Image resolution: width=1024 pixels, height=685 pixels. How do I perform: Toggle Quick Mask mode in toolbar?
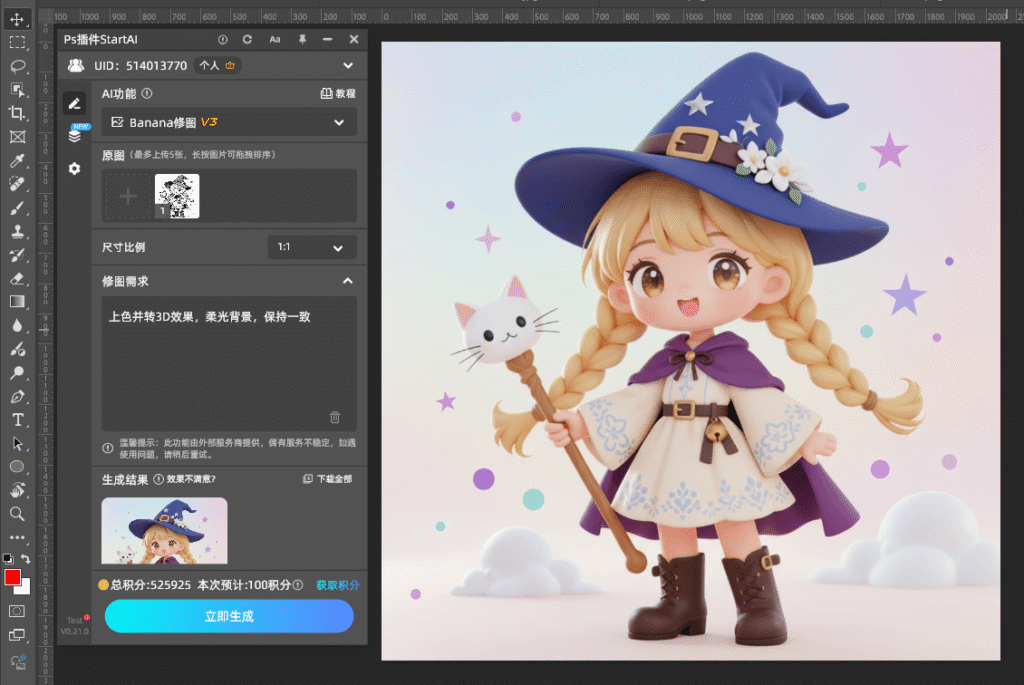tap(17, 610)
